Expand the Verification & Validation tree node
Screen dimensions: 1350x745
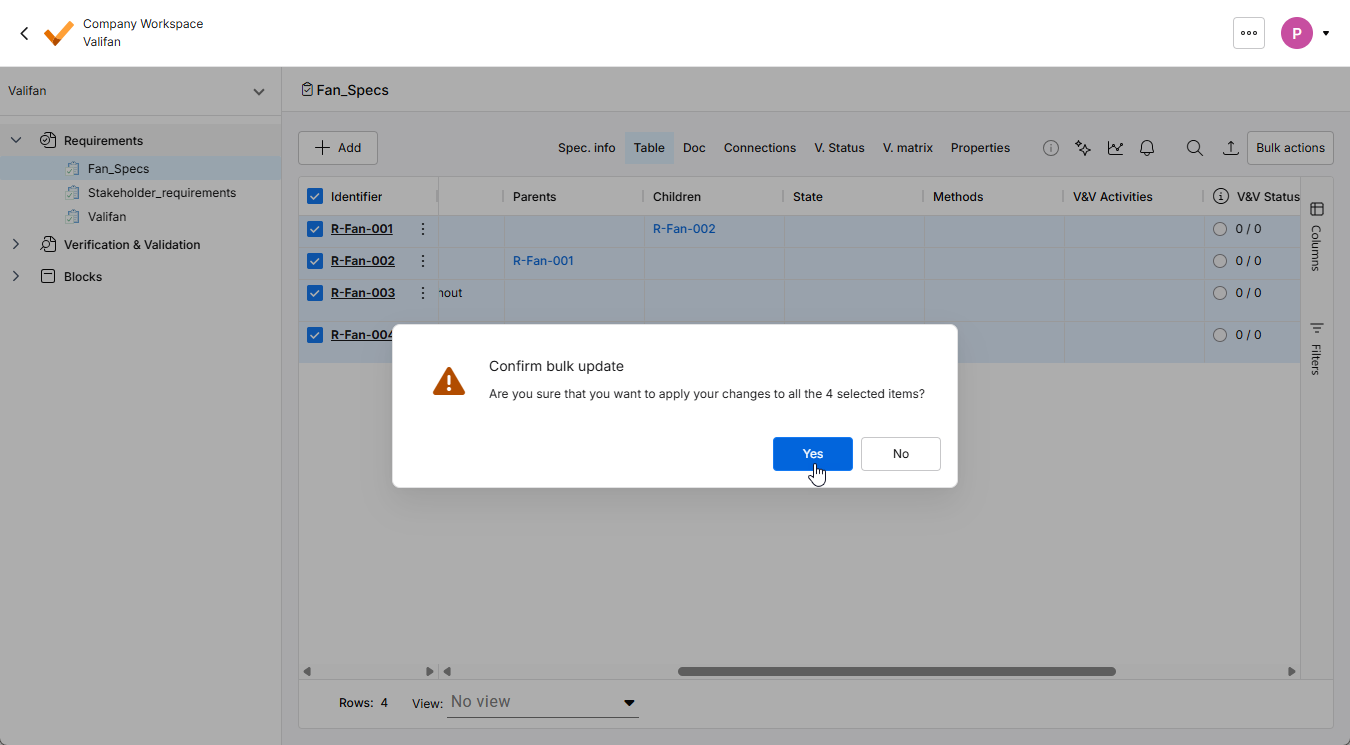click(16, 245)
